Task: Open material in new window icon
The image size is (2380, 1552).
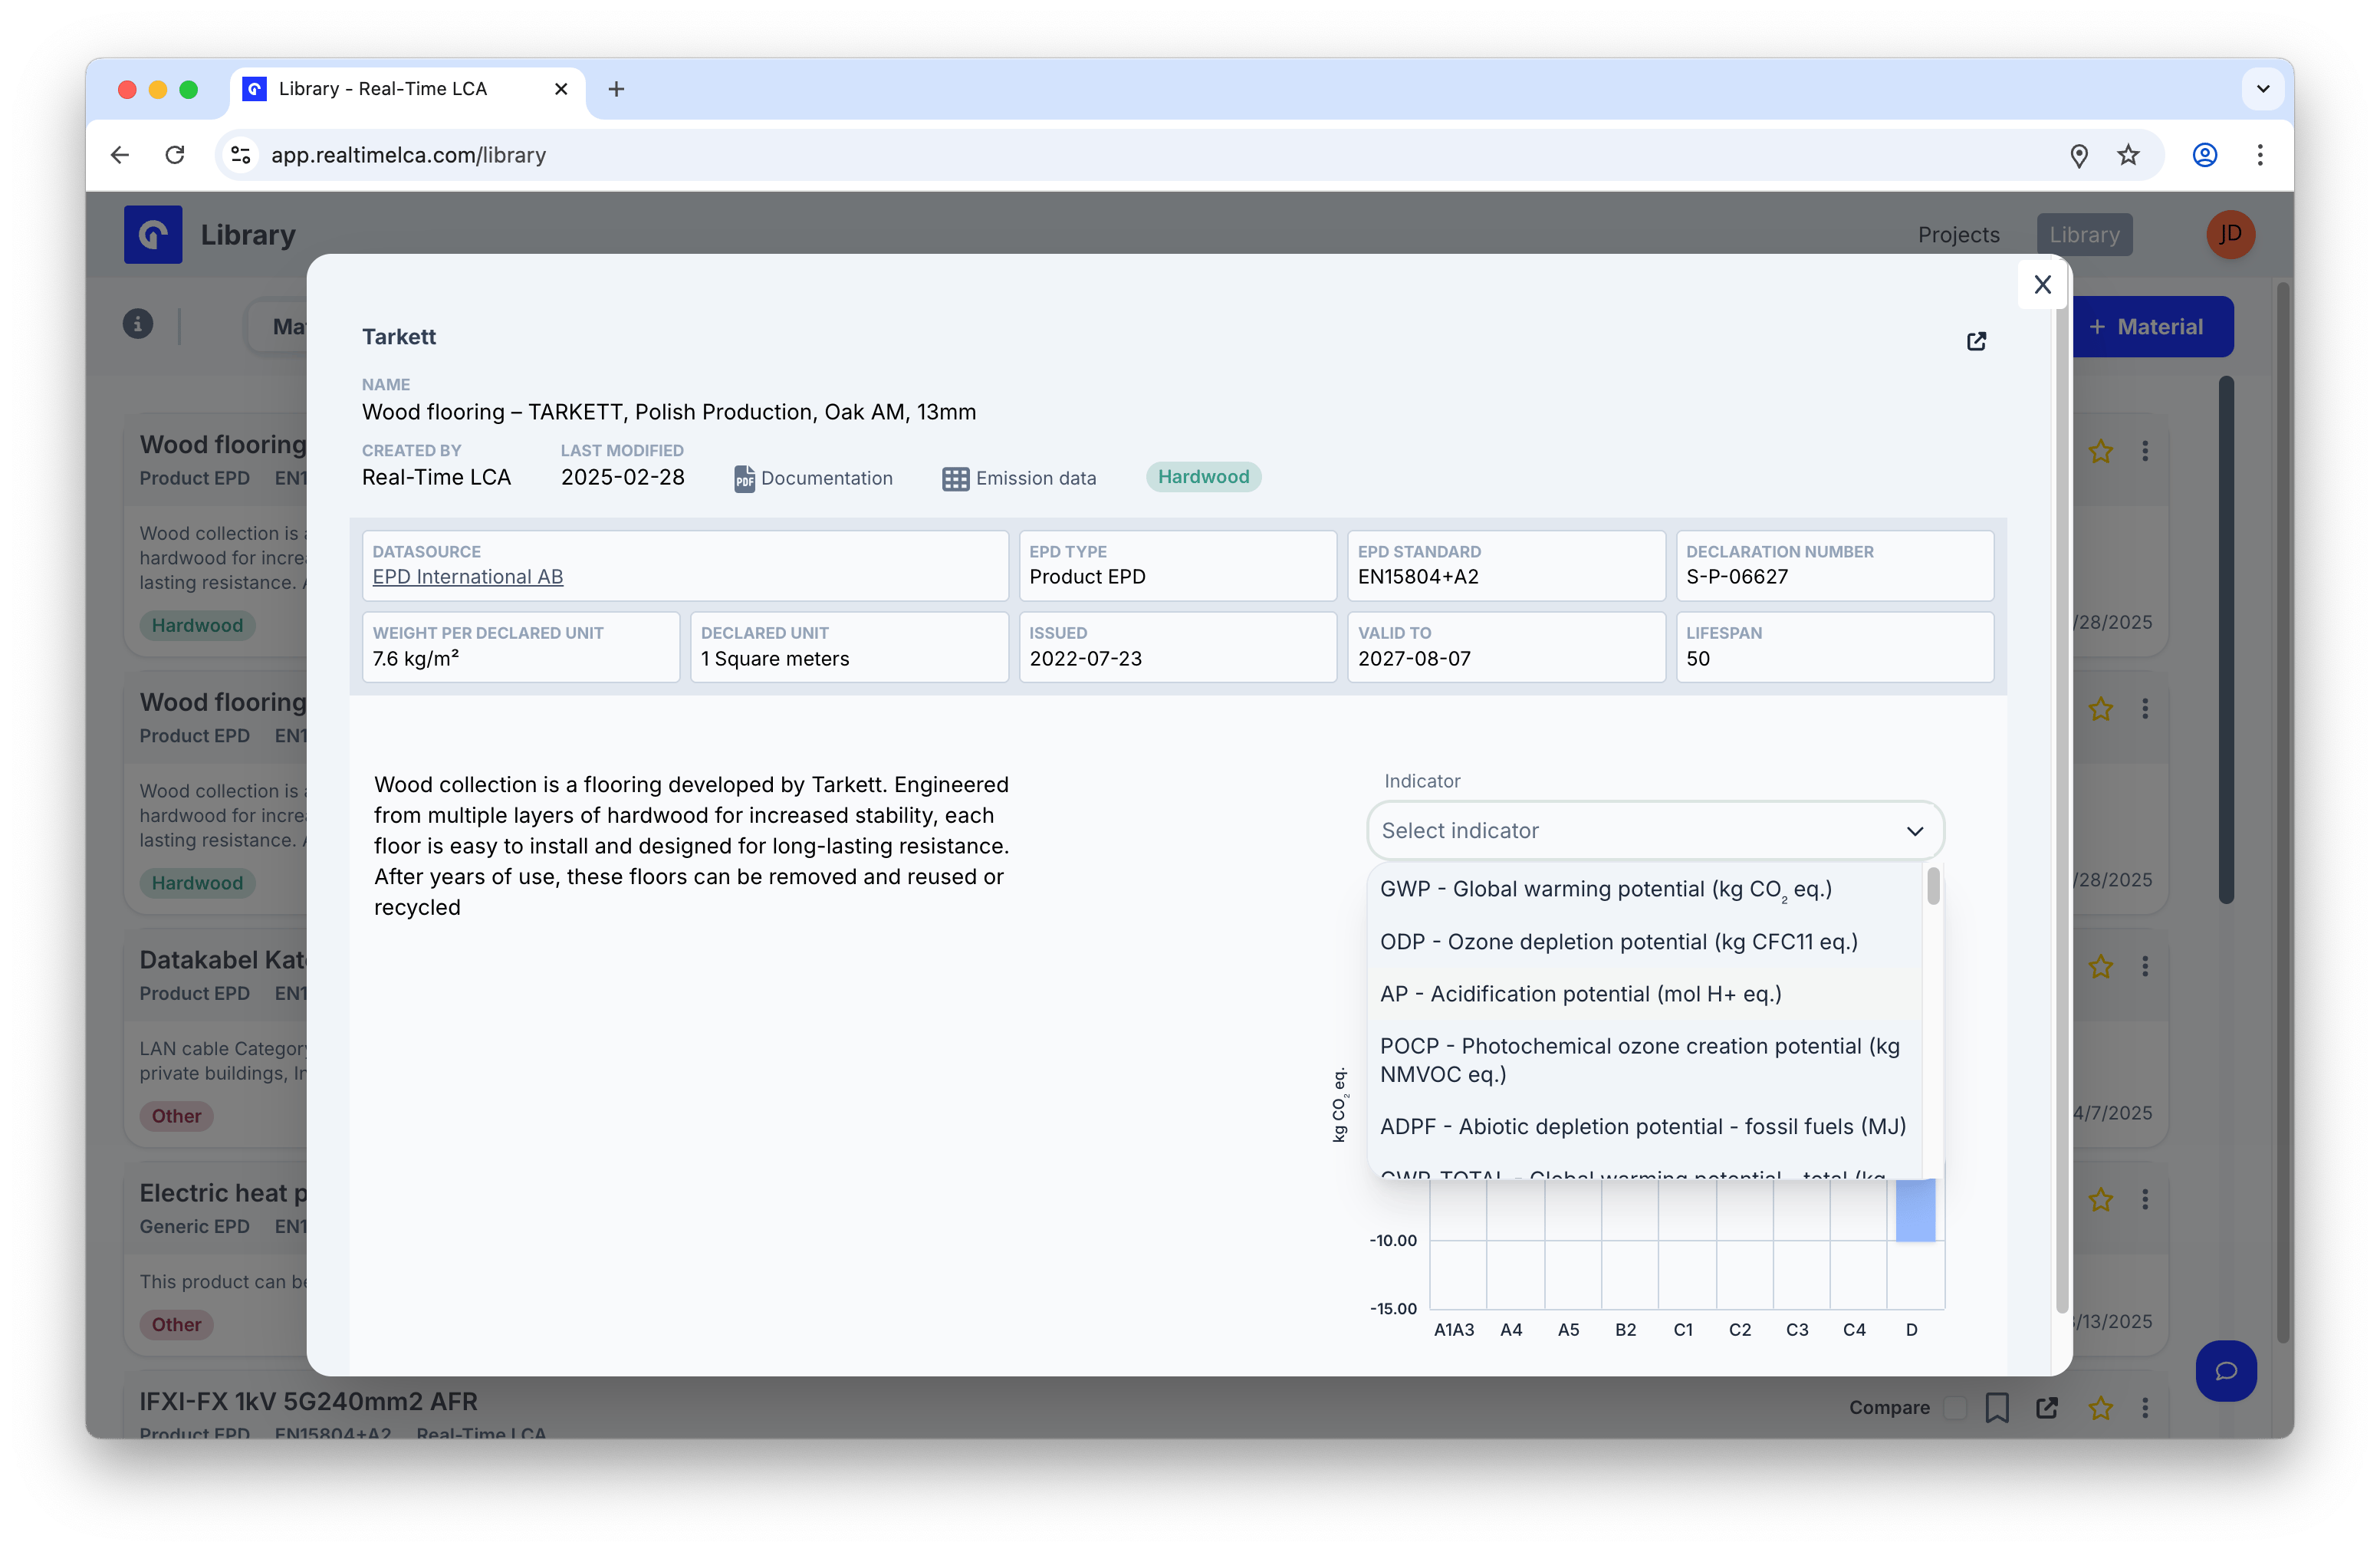Action: 1976,342
